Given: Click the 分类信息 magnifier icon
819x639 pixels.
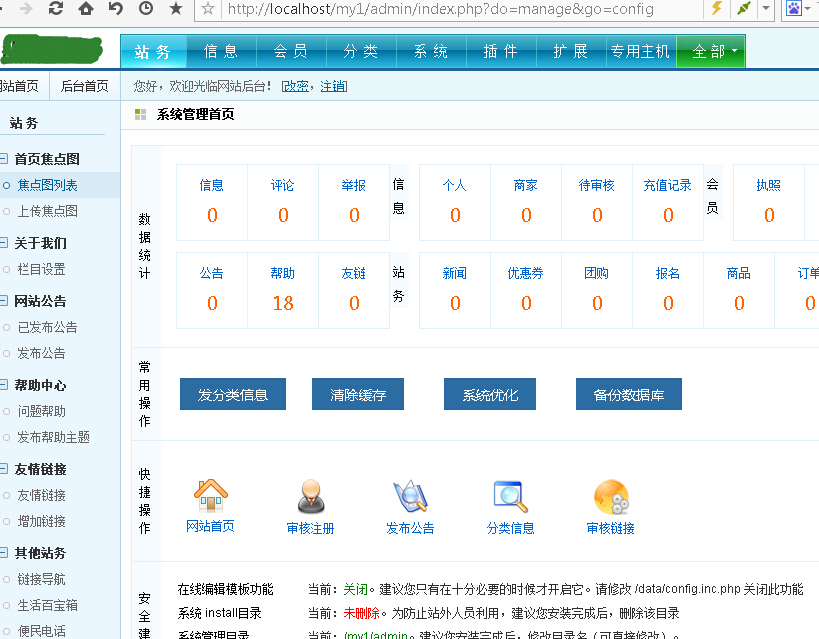Looking at the screenshot, I should click(510, 496).
